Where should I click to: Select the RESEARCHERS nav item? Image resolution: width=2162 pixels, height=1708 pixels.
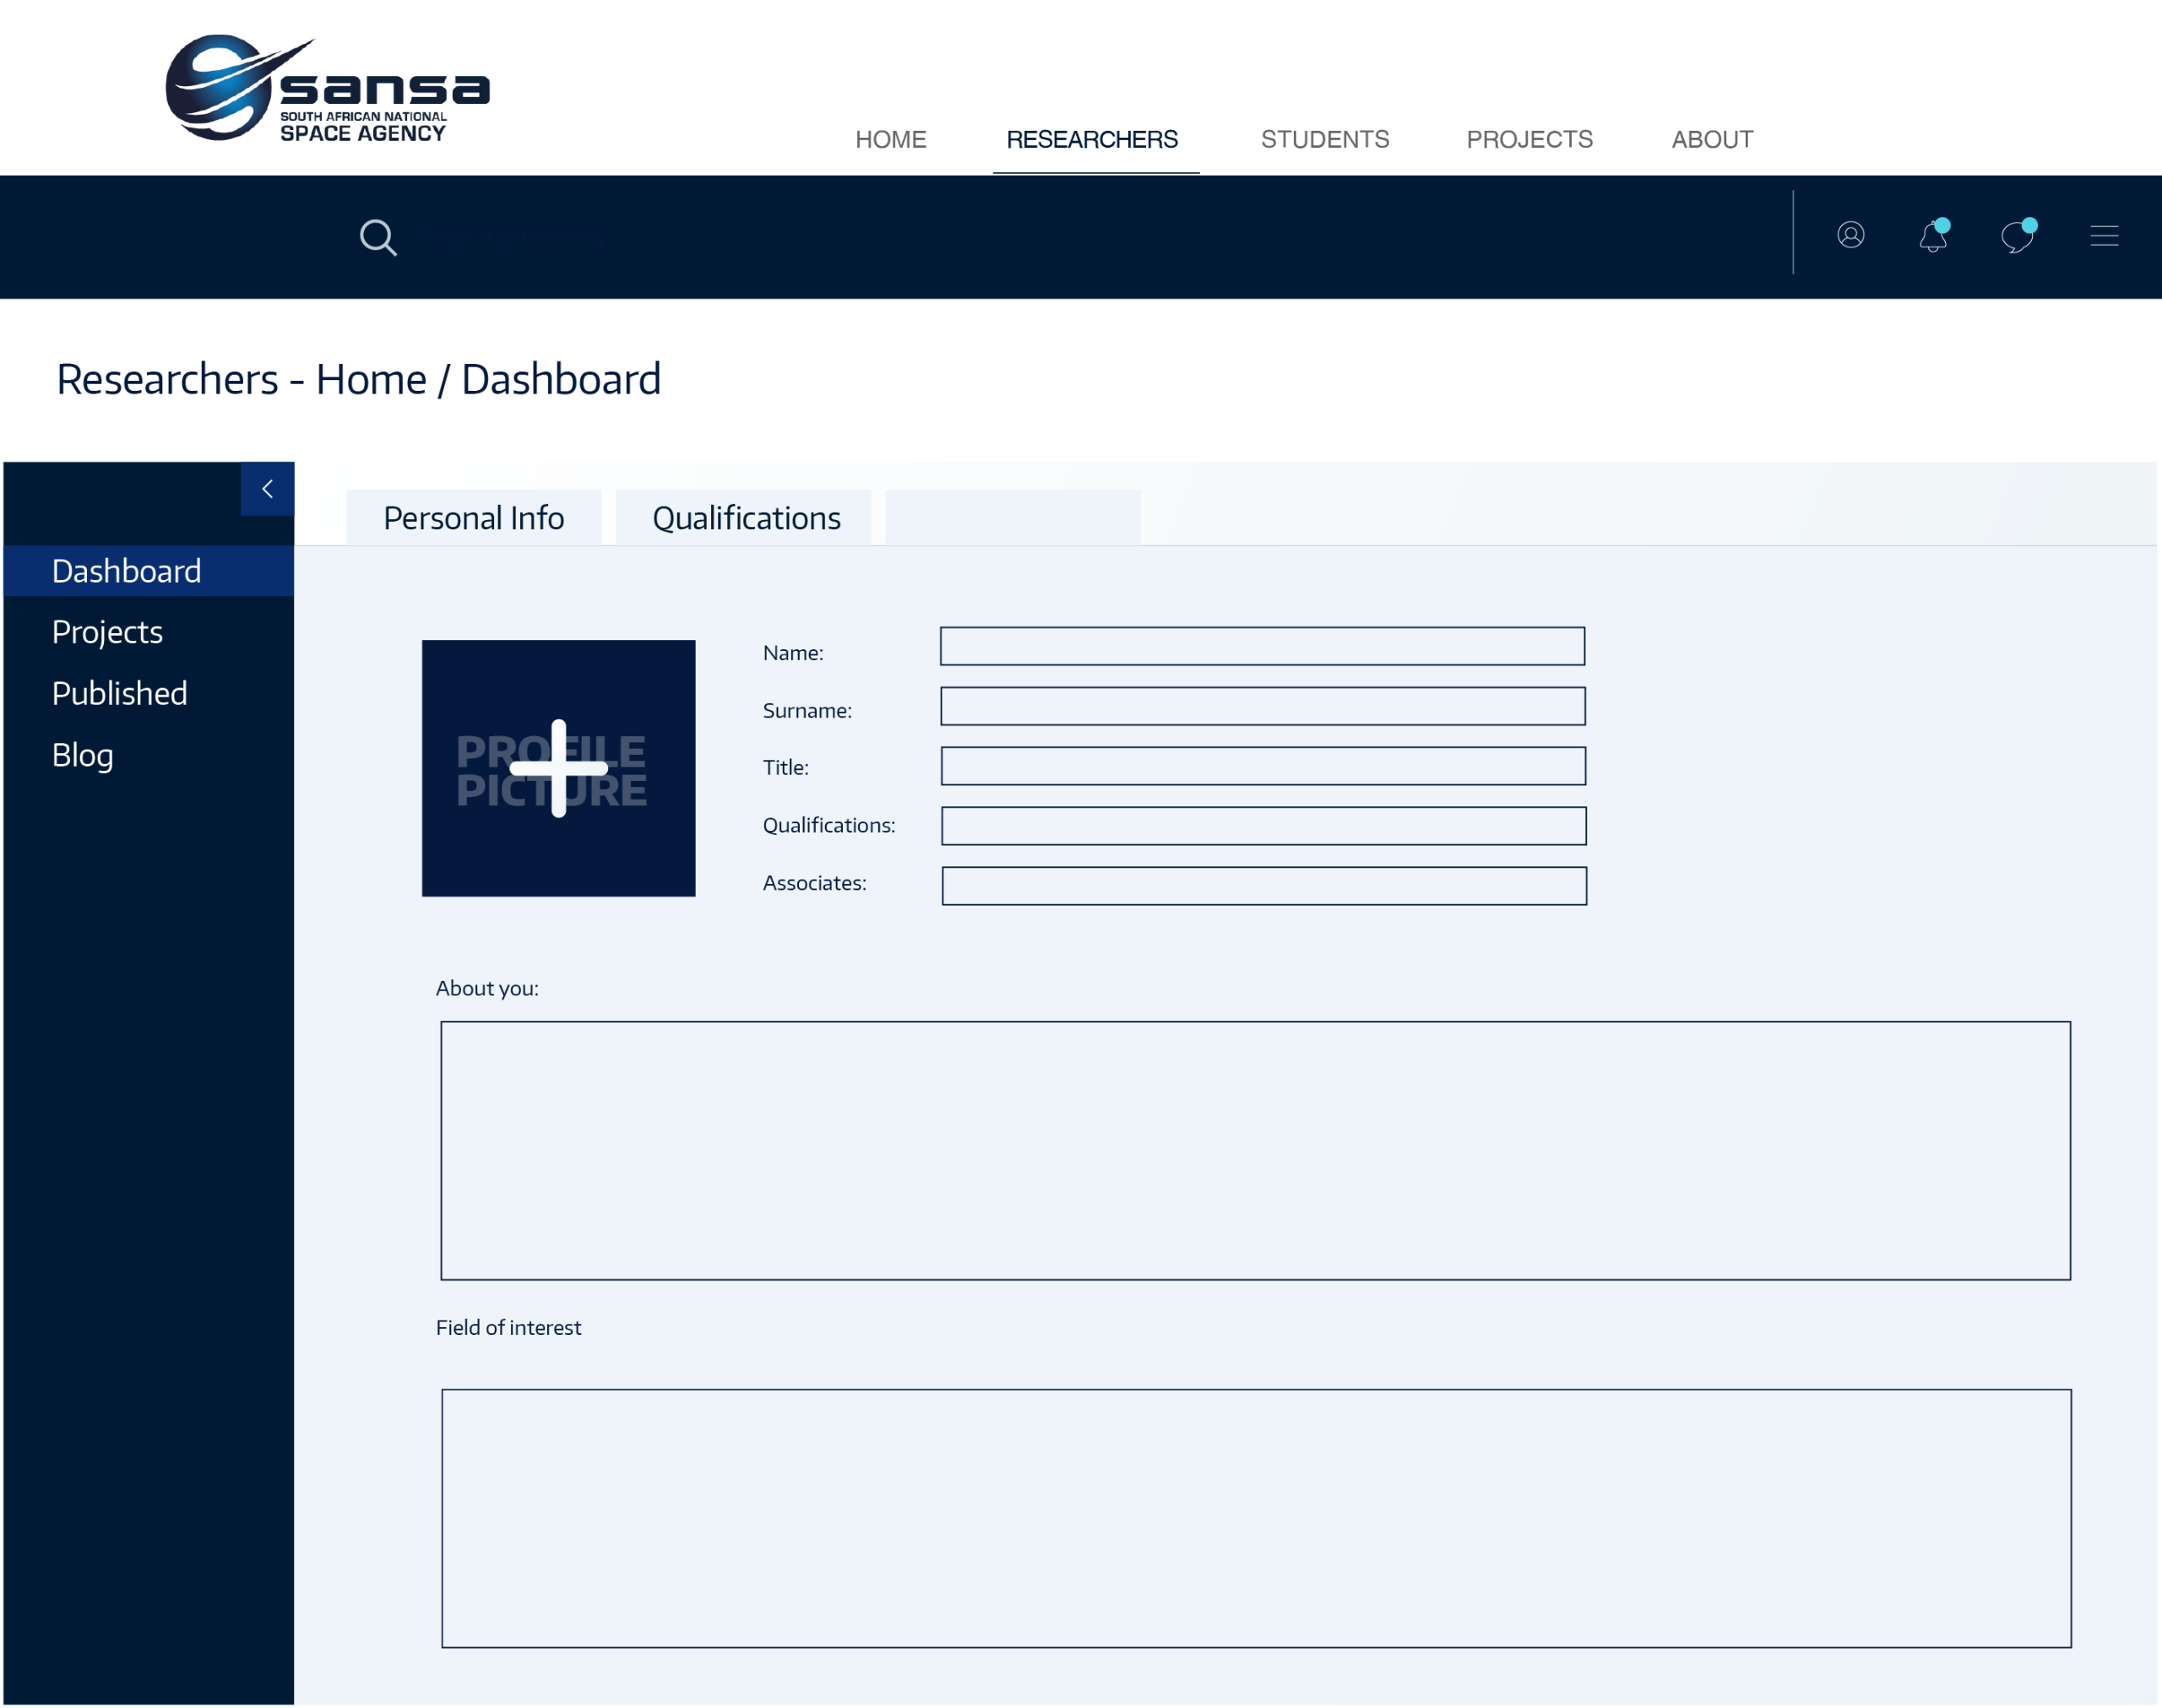tap(1092, 139)
